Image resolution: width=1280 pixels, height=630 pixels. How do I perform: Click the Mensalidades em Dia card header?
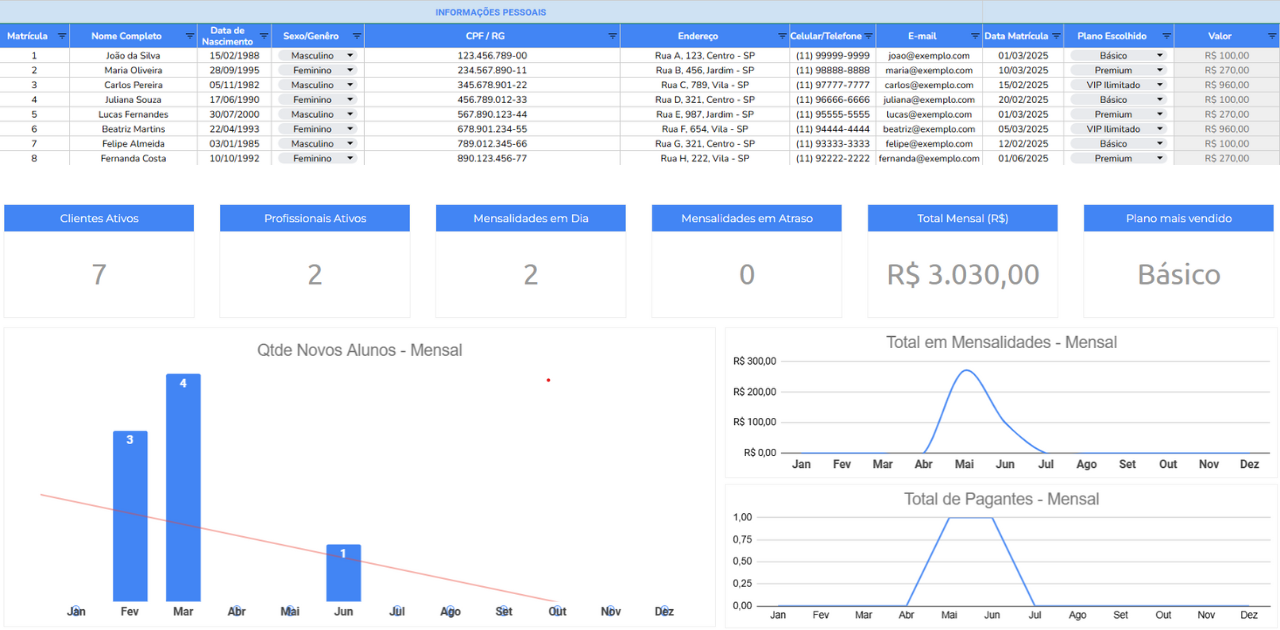point(531,218)
